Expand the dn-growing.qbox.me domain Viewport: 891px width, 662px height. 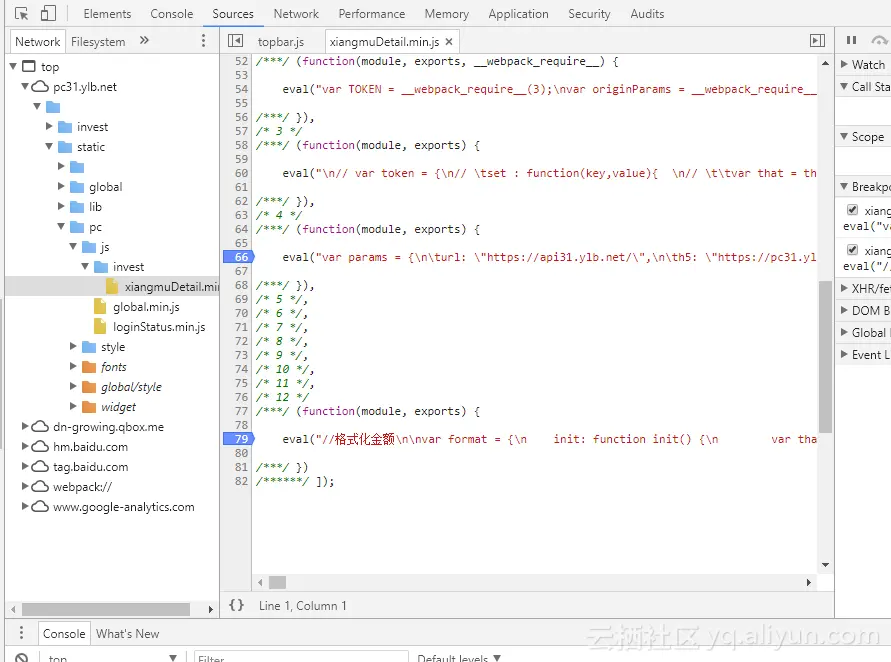[x=24, y=426]
